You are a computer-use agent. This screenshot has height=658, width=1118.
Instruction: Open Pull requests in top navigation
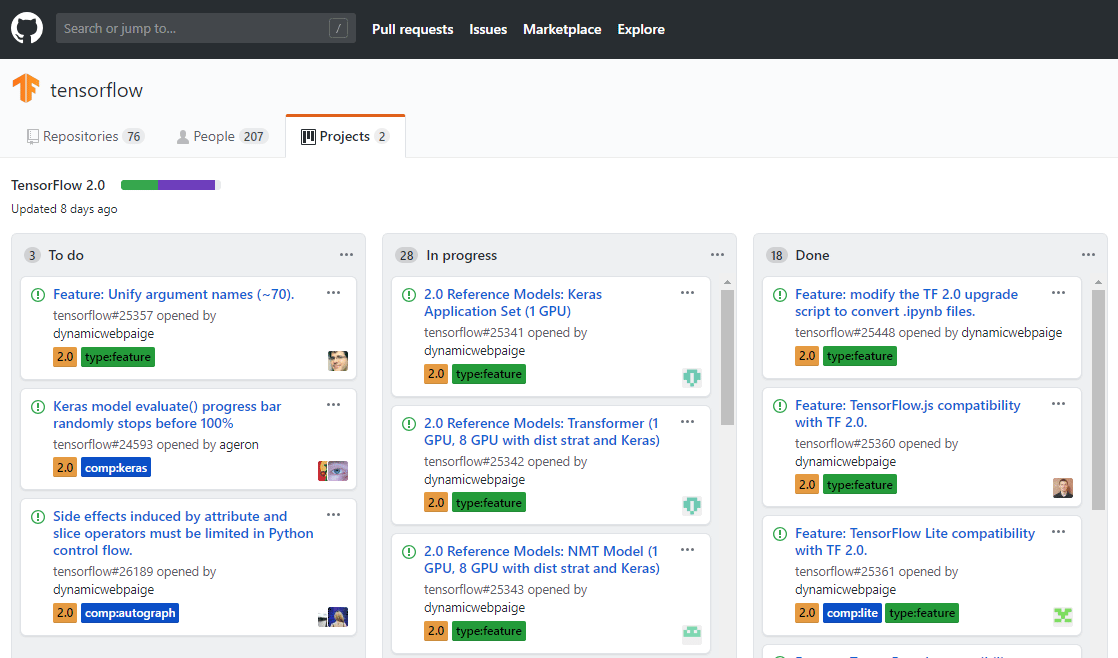(412, 29)
